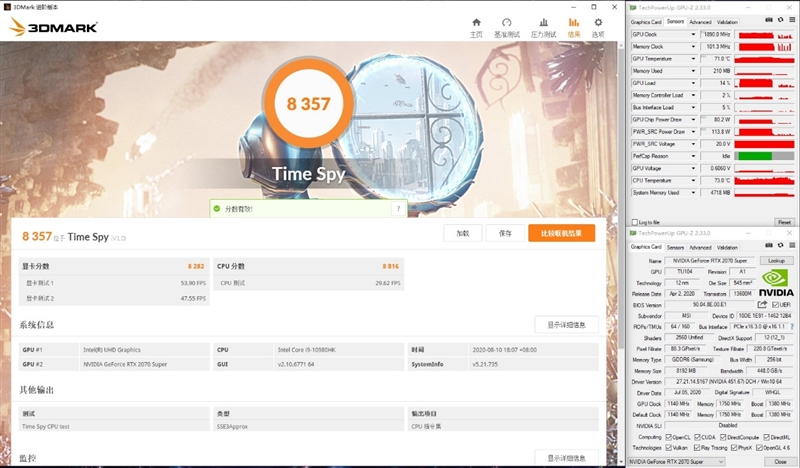Click the GPU Clock sensor graph

[764, 35]
